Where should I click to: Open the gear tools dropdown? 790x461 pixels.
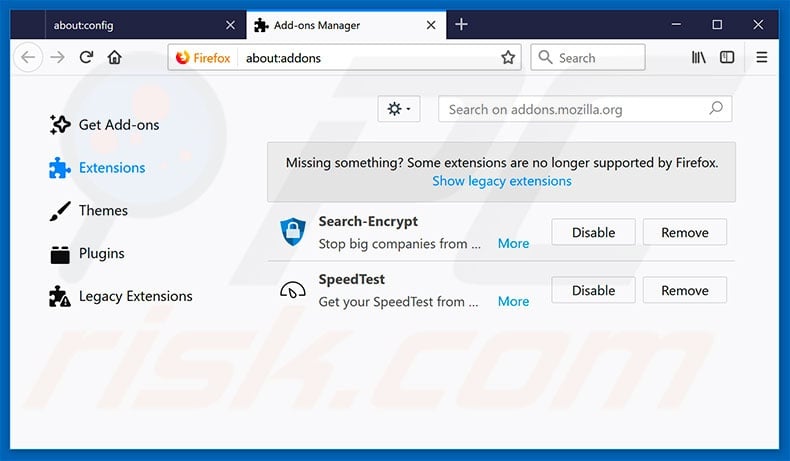point(399,109)
